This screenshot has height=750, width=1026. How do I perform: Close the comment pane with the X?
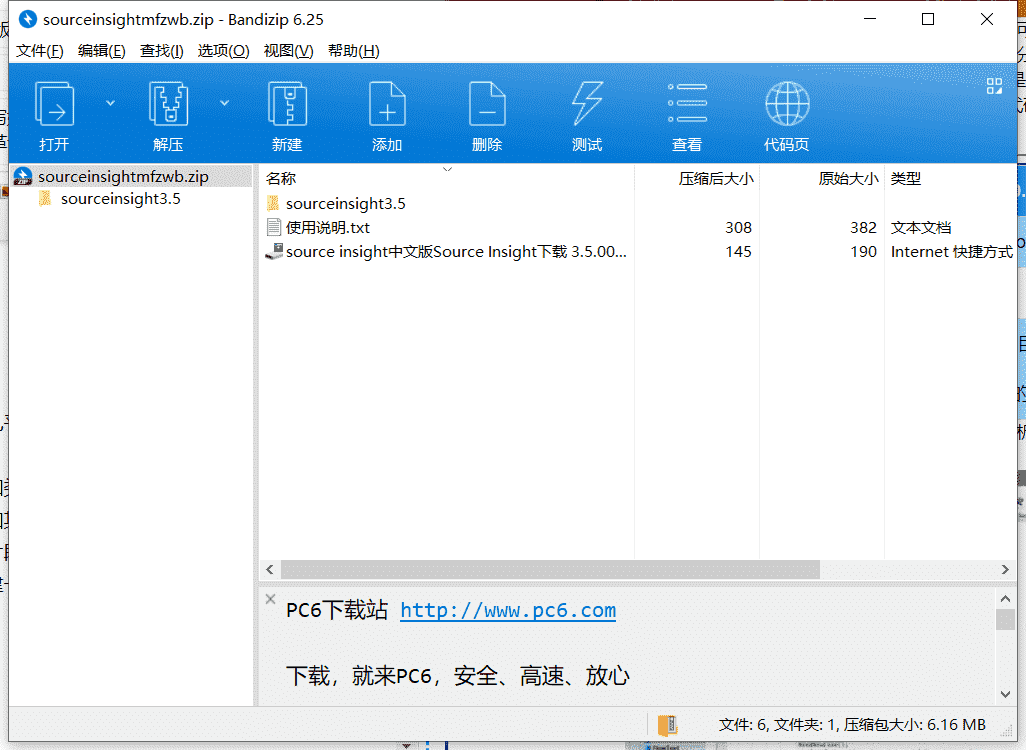point(270,599)
